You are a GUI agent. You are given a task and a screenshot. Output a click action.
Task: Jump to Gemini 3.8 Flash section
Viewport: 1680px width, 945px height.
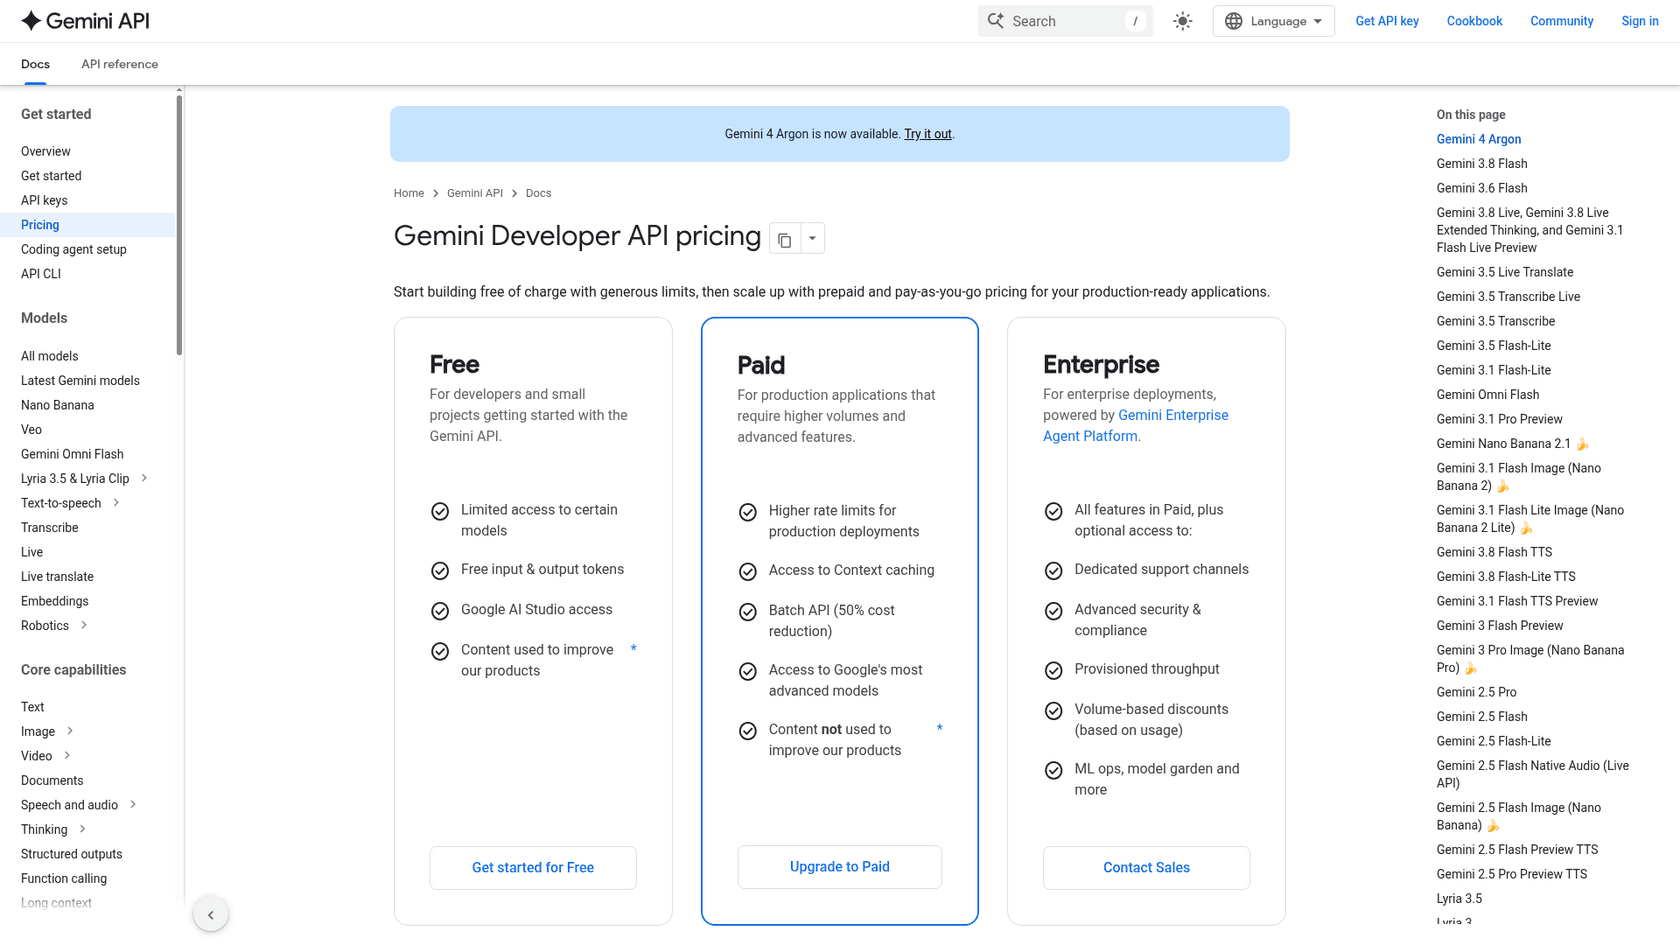1482,164
